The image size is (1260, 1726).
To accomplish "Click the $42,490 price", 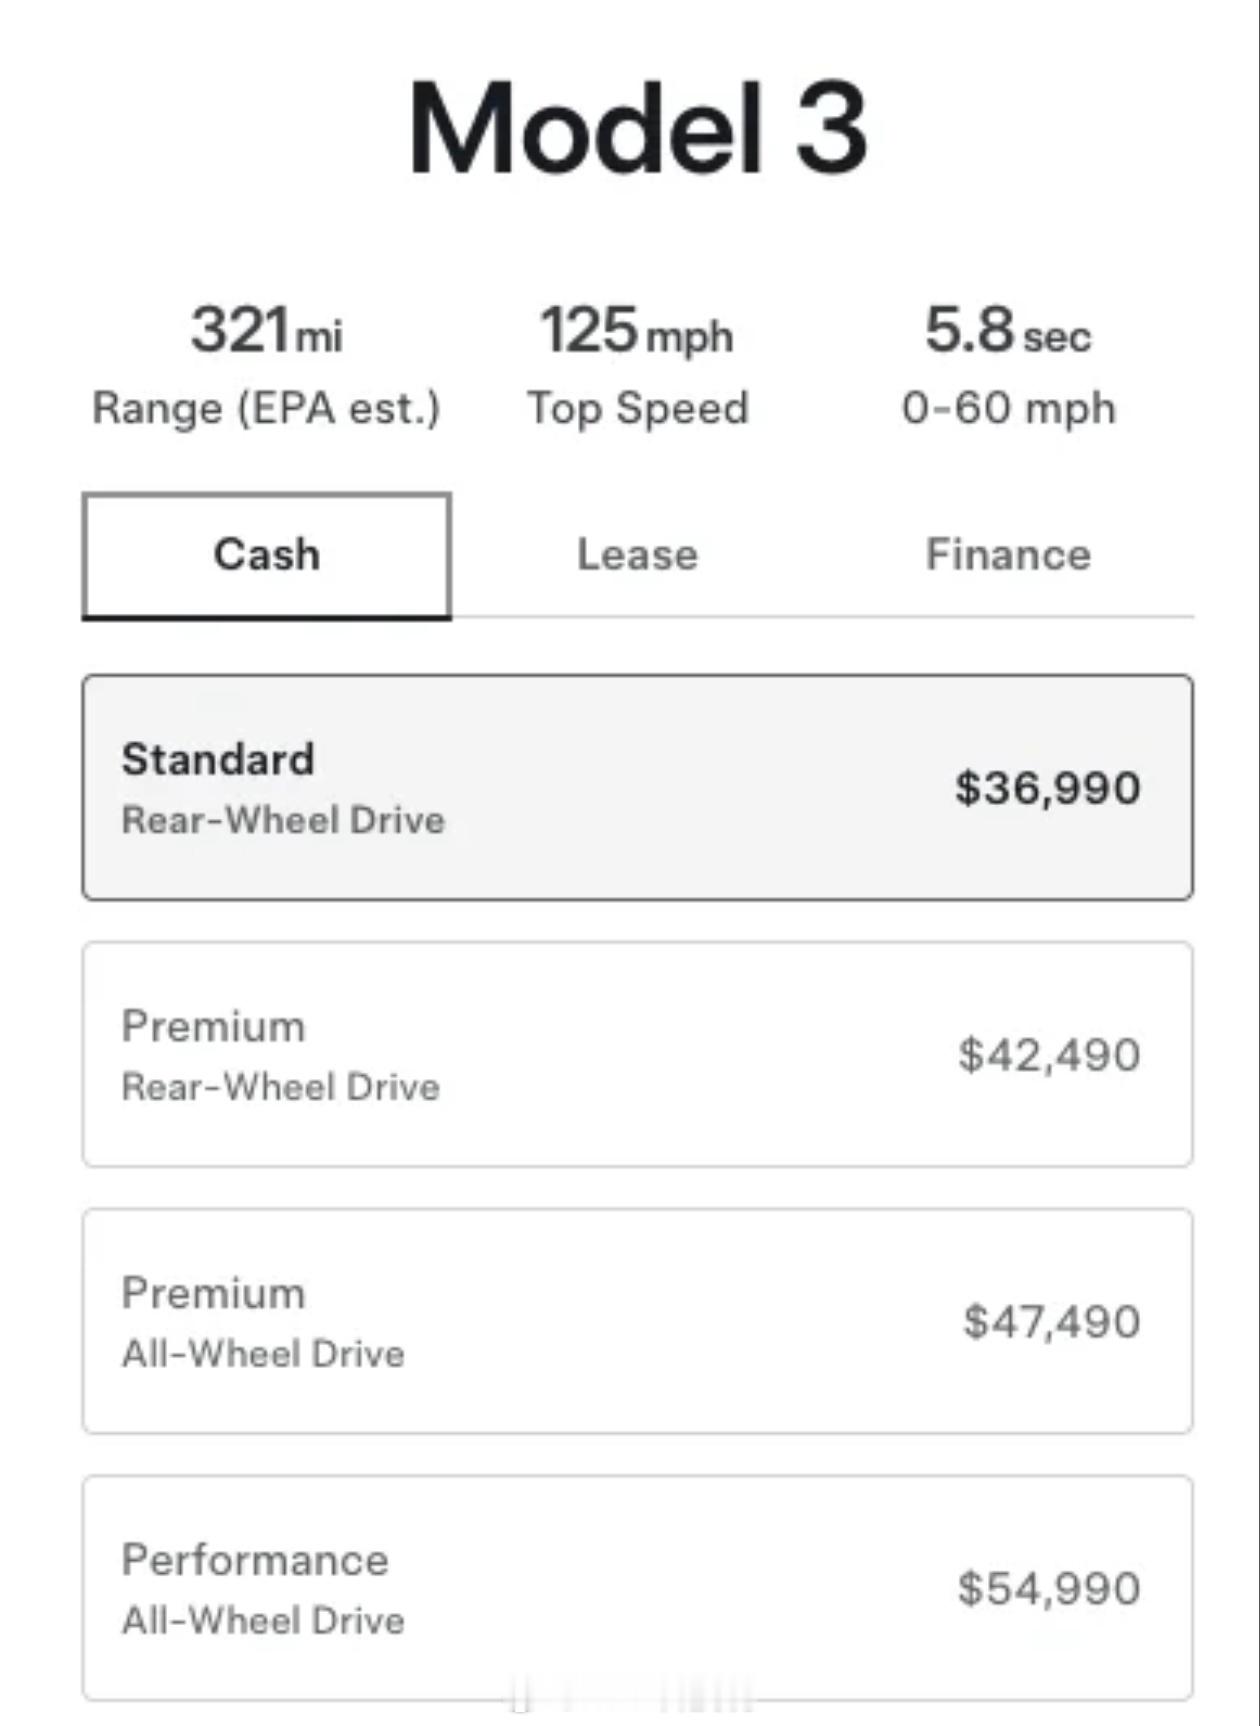I will tap(1049, 1055).
